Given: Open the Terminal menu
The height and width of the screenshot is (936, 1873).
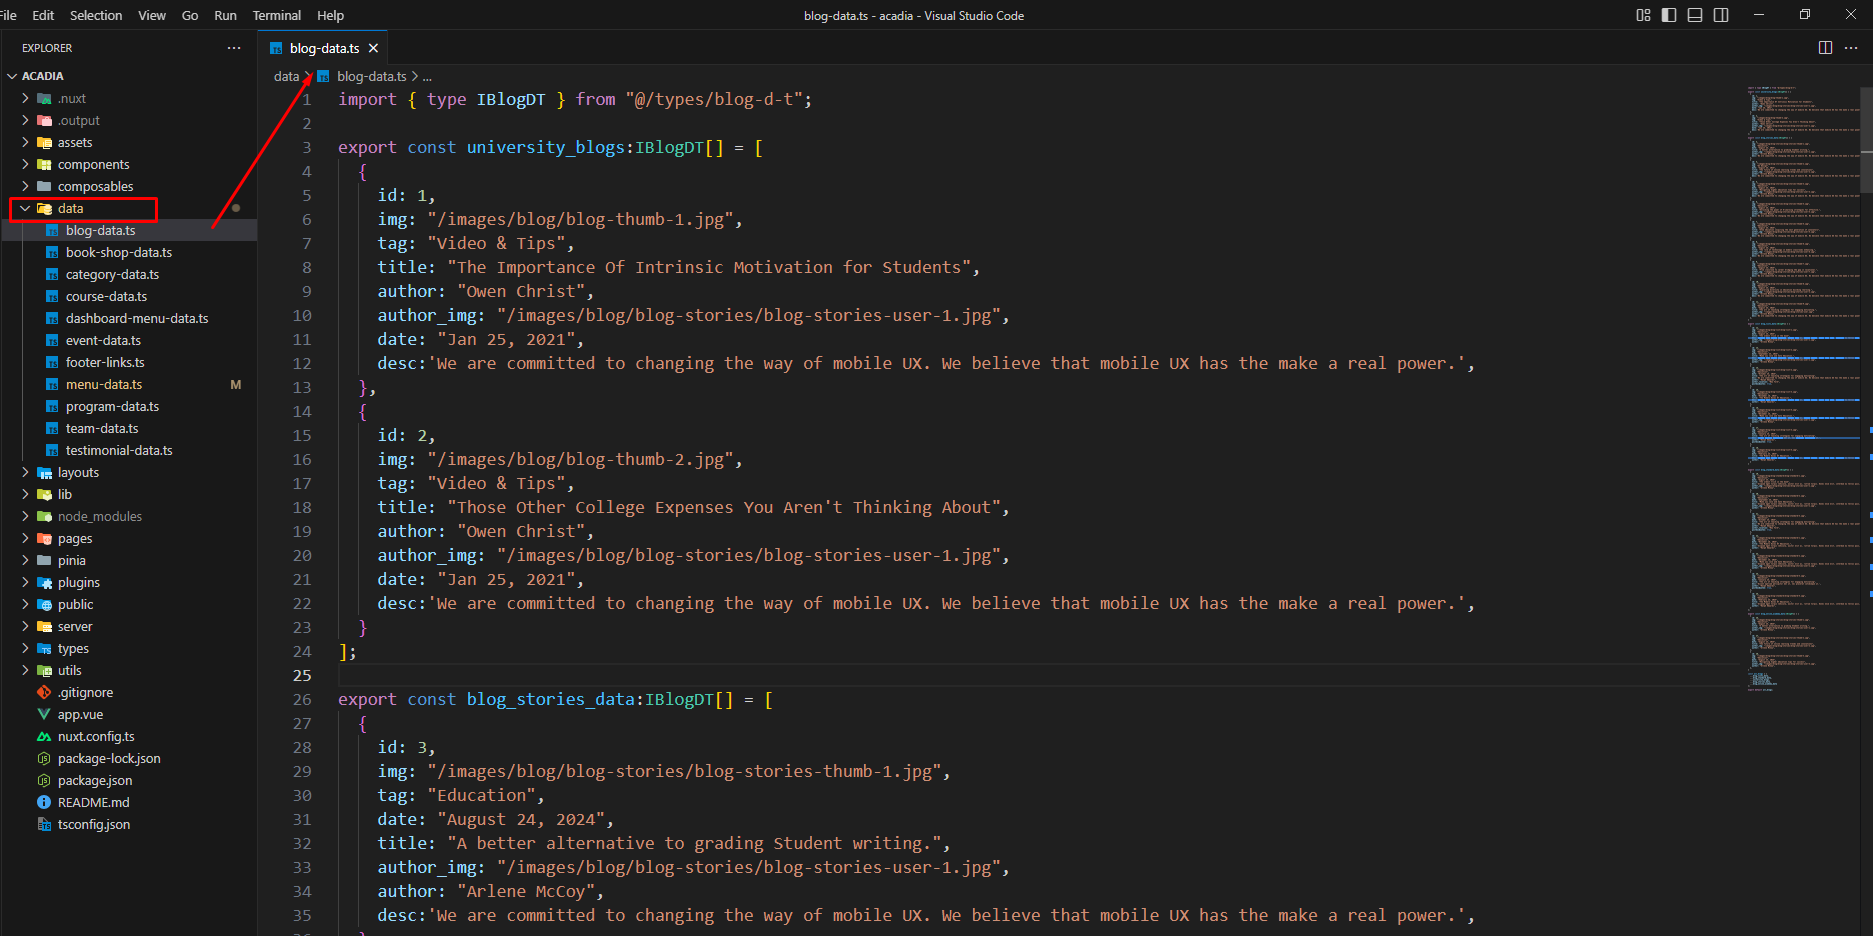Looking at the screenshot, I should click(x=277, y=15).
